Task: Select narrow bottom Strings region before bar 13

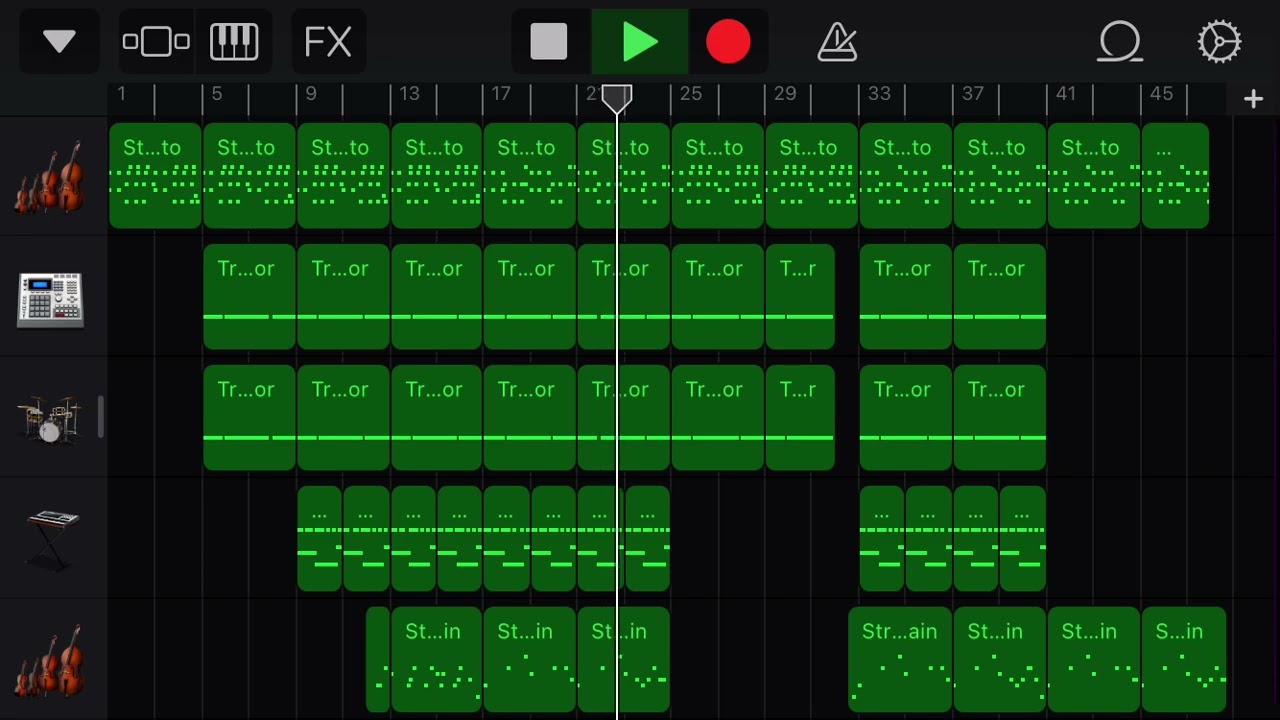Action: (378, 660)
